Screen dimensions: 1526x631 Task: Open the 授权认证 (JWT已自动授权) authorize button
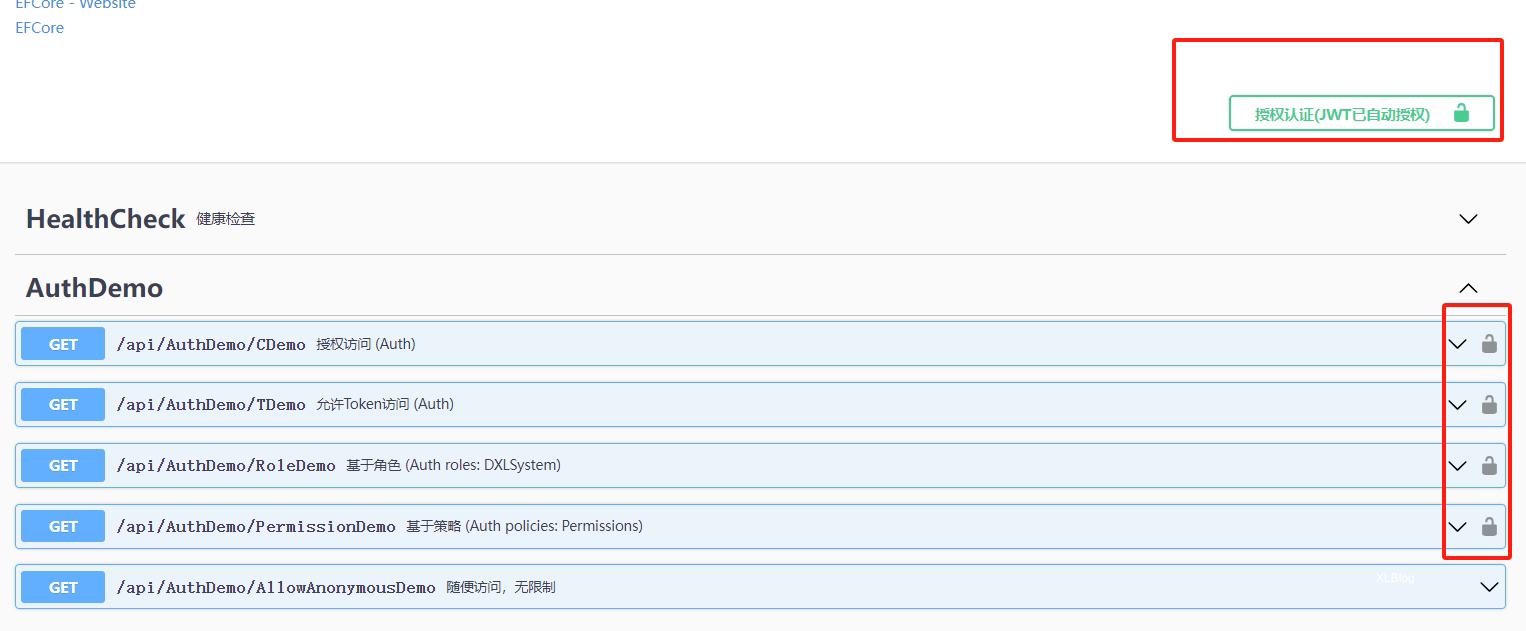coord(1343,114)
